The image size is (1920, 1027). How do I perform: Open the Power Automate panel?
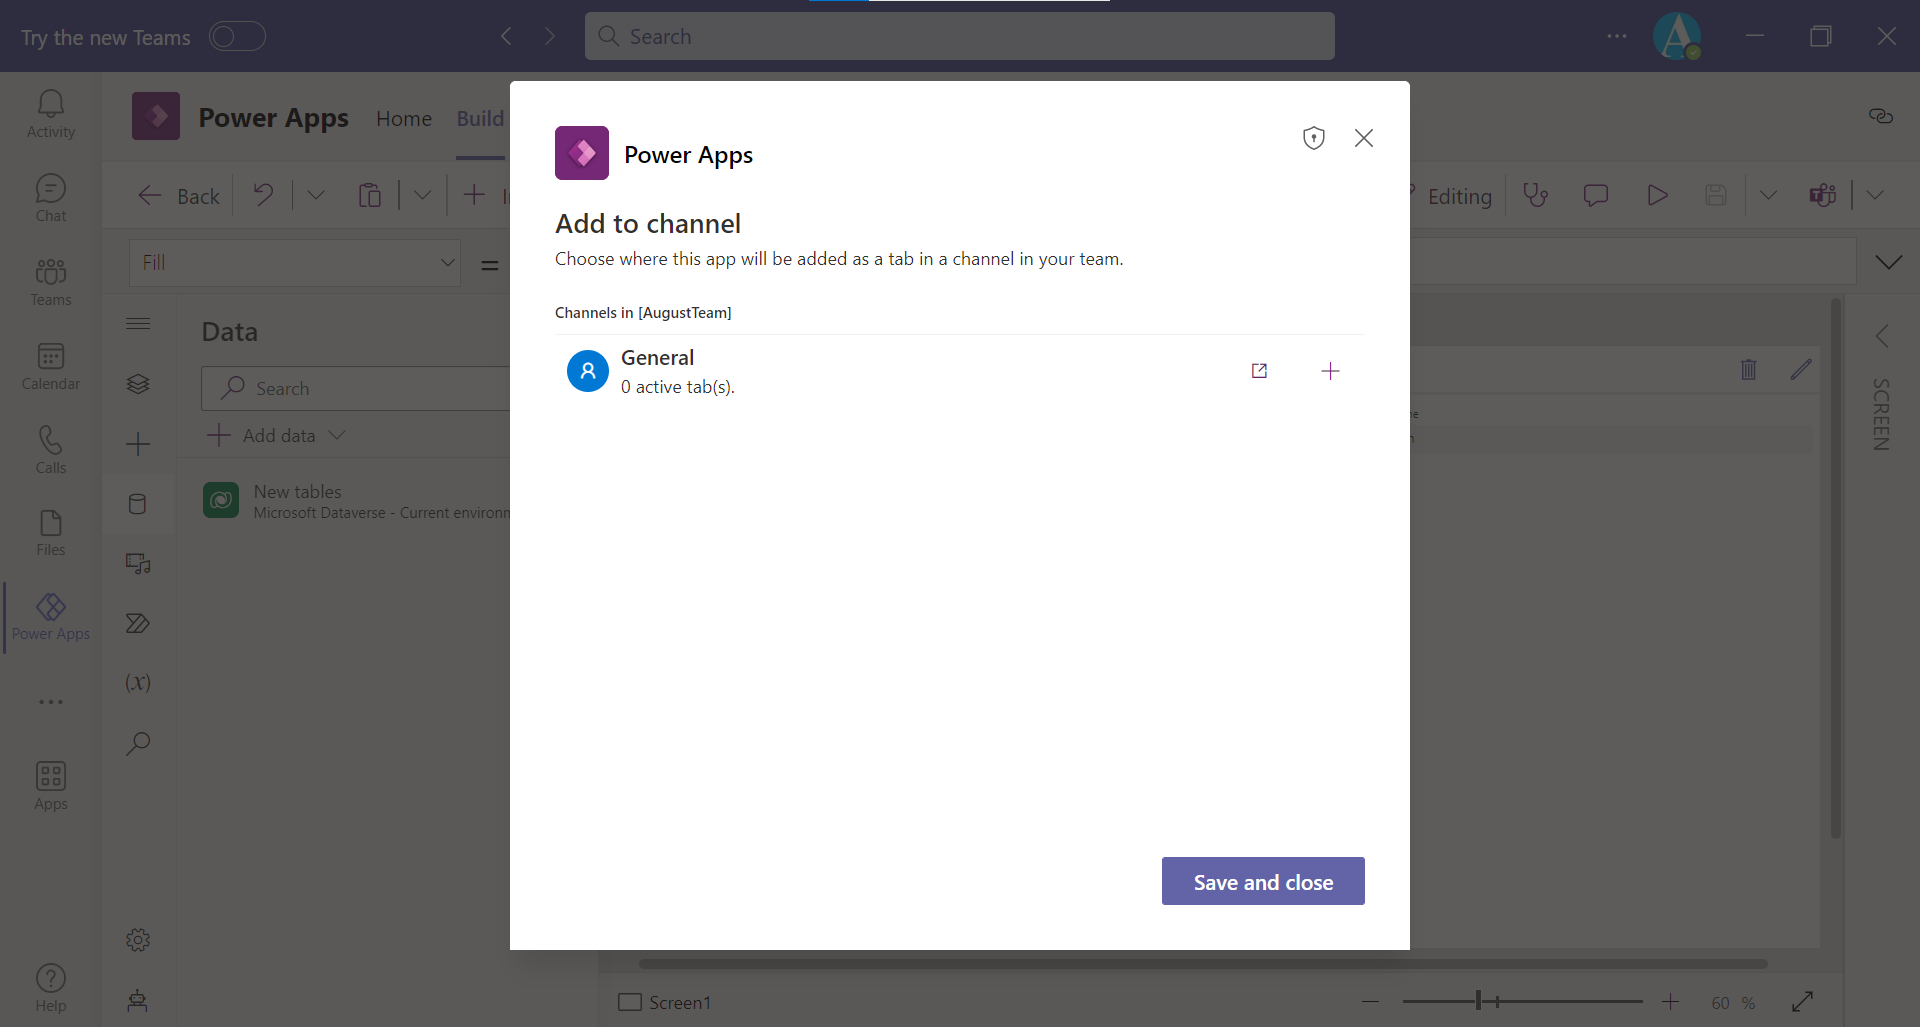tap(138, 623)
